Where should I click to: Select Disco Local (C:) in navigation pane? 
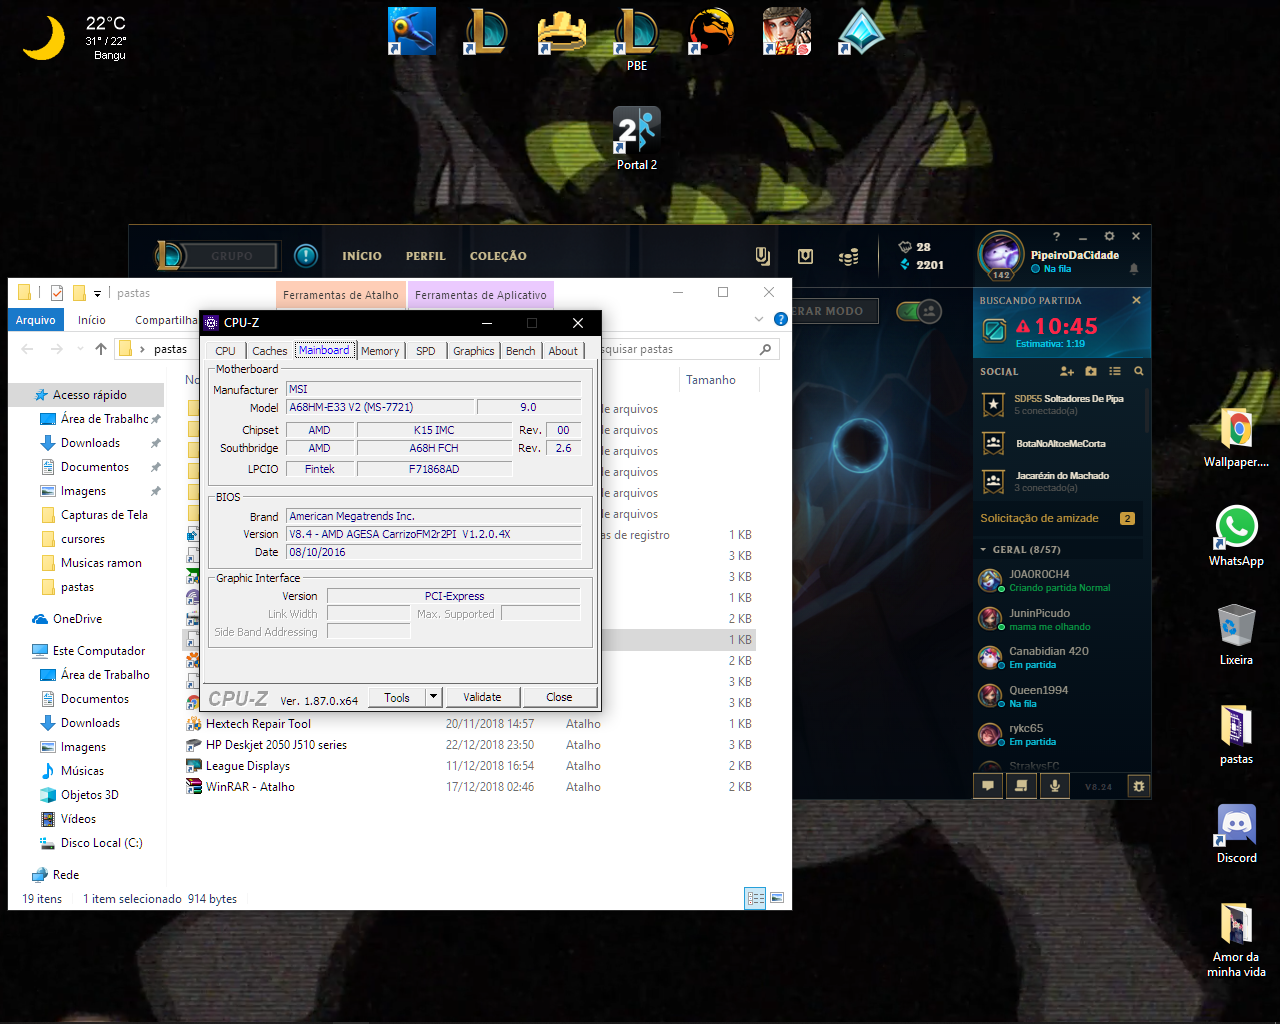[x=101, y=843]
